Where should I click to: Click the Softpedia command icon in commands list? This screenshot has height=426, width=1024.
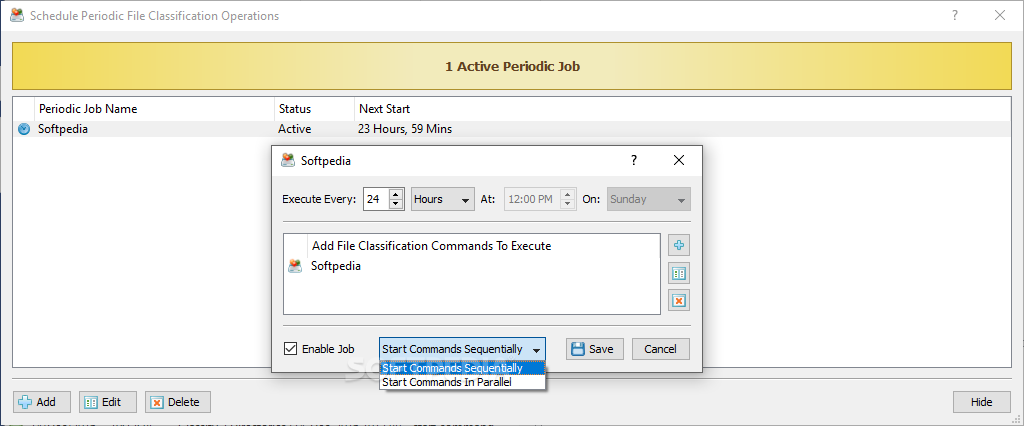pyautogui.click(x=295, y=266)
